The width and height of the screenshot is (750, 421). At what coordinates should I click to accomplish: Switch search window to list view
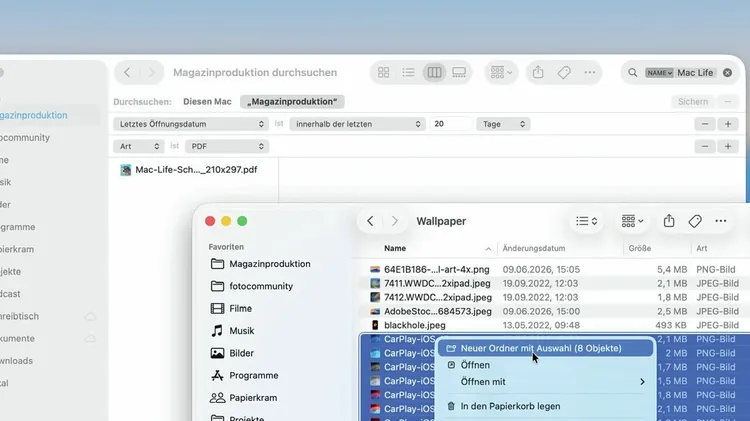(408, 73)
